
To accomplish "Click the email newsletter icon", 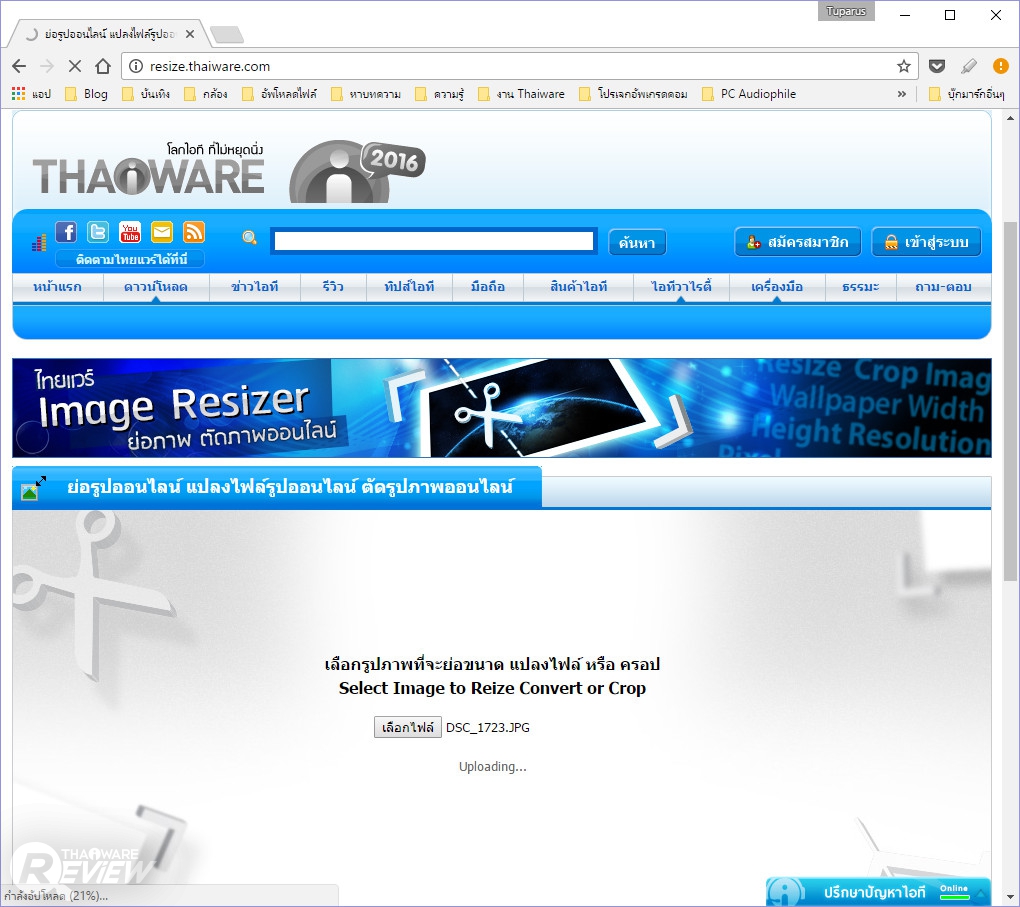I will [x=162, y=232].
